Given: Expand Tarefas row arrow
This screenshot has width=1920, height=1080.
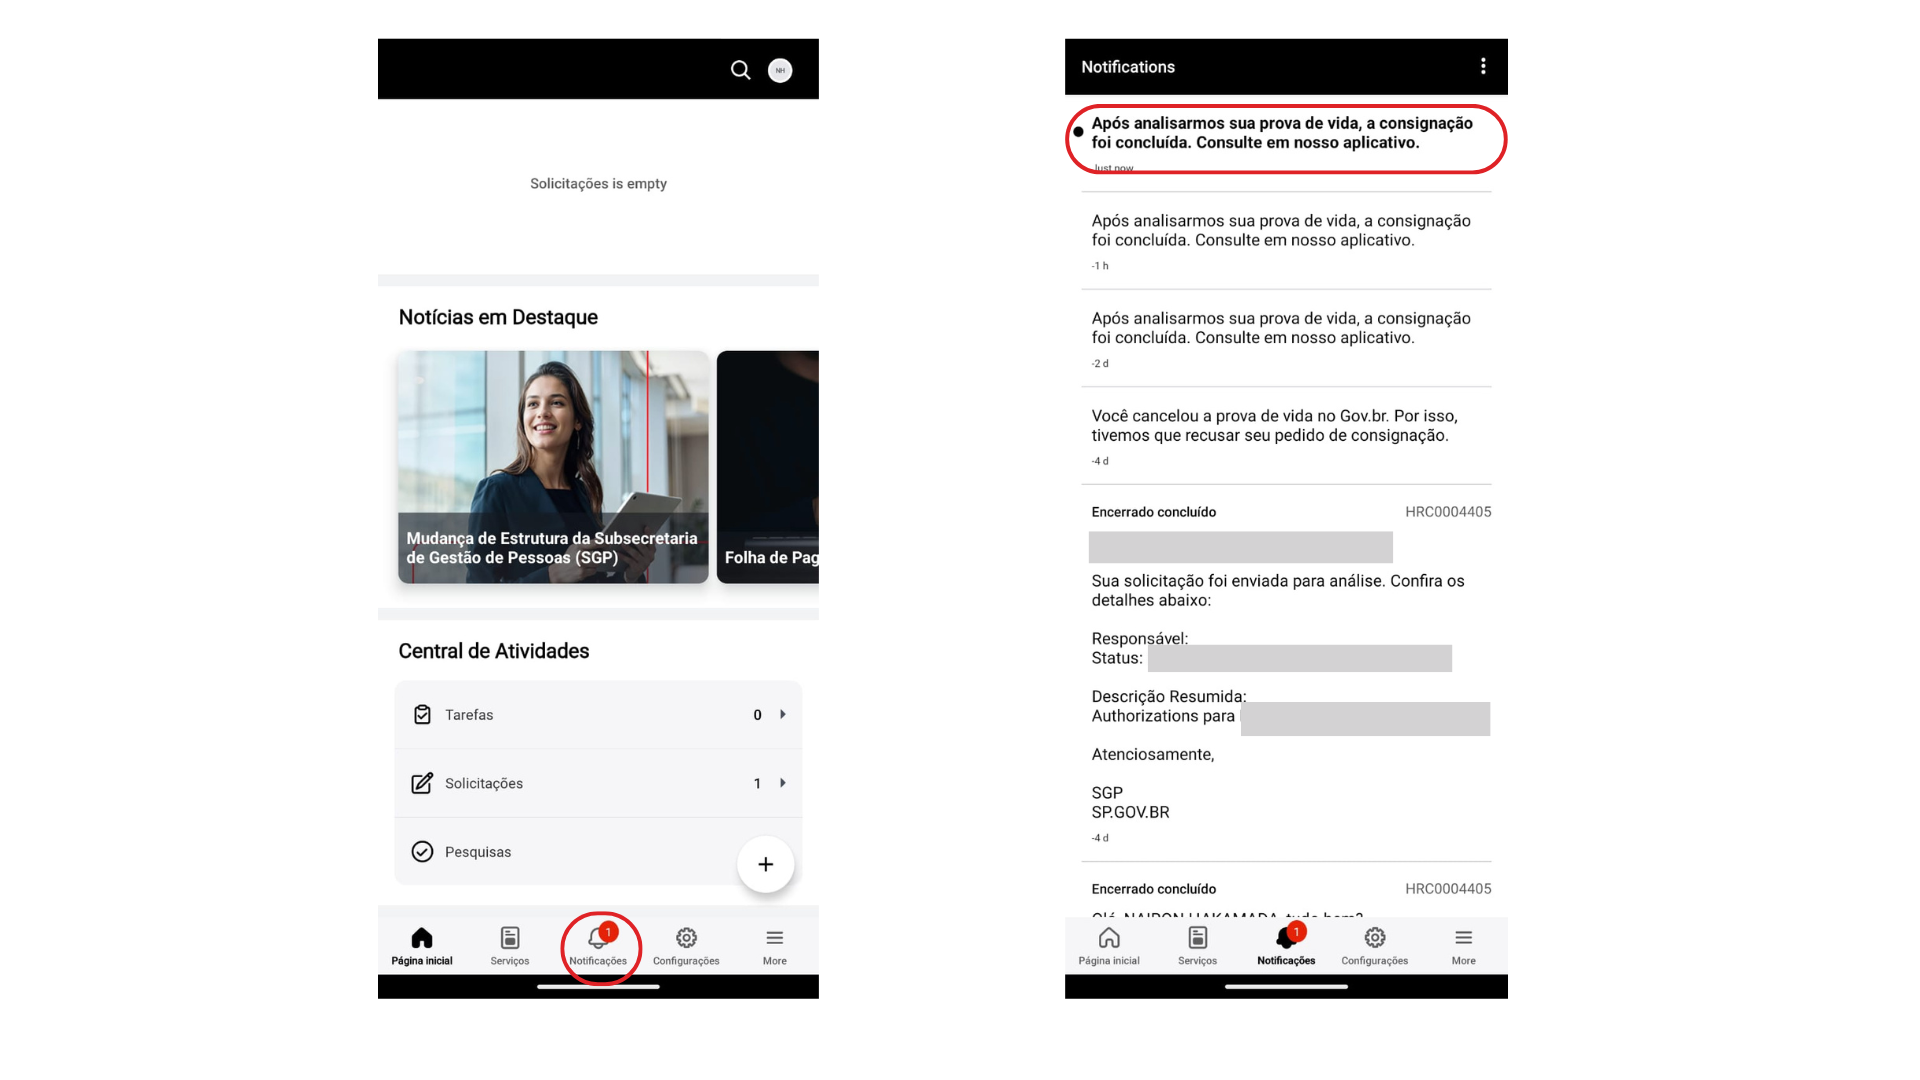Looking at the screenshot, I should tap(783, 715).
